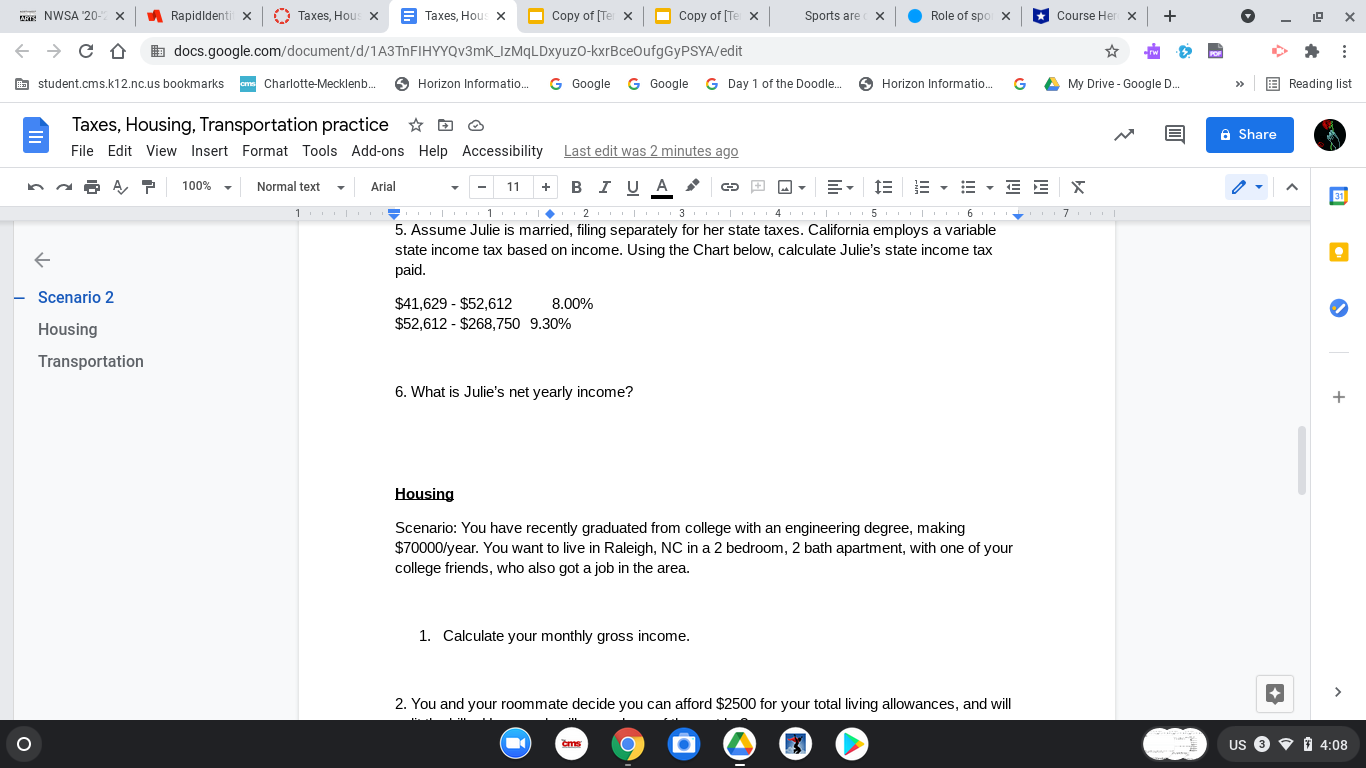Screen dimensions: 1366x768
Task: Open the Arial font family dropdown
Action: (410, 187)
